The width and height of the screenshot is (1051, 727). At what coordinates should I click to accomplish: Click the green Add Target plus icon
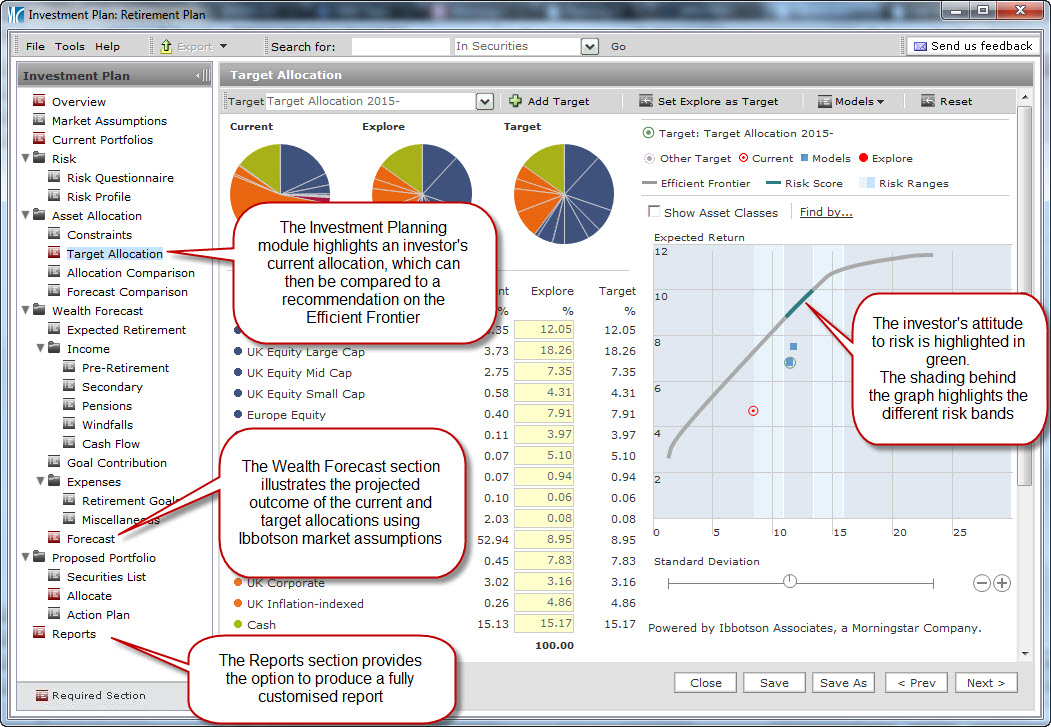click(515, 101)
